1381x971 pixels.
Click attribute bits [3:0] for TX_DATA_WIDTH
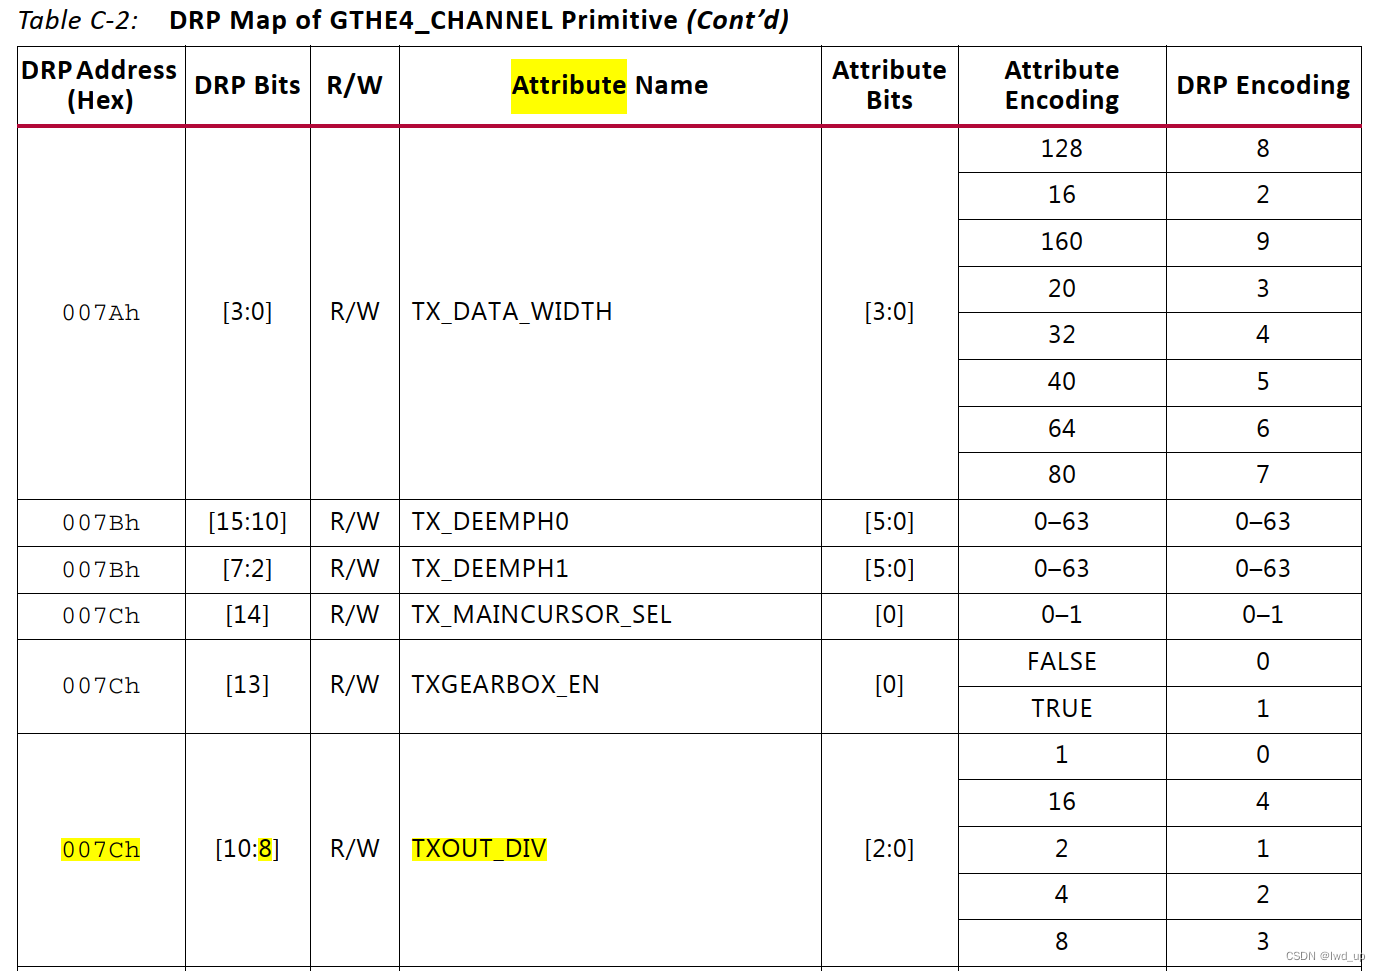[889, 312]
